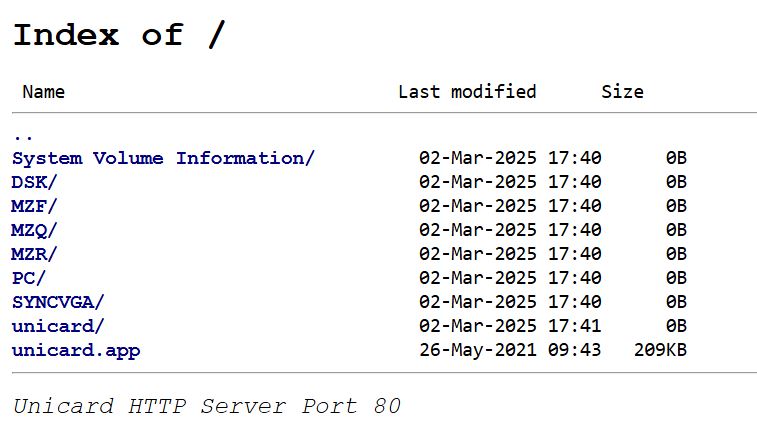The height and width of the screenshot is (444, 757).
Task: Enter the MZR/ folder
Action: coord(35,254)
